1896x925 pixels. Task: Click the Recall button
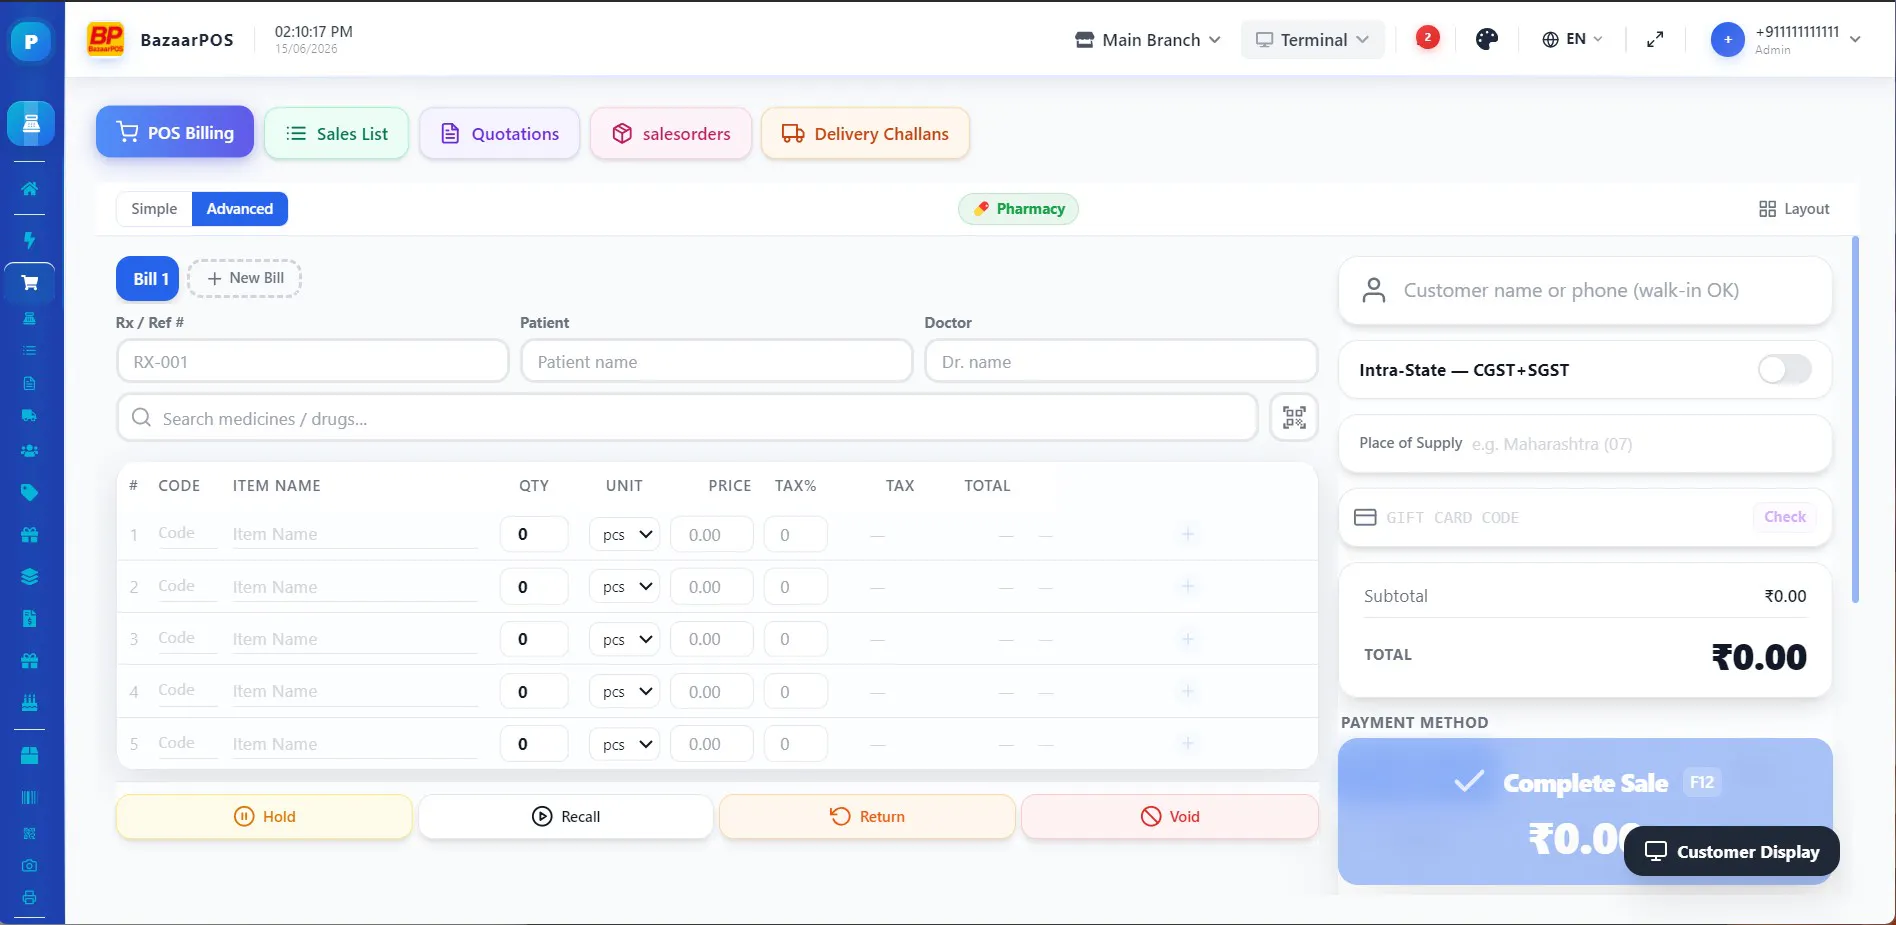tap(566, 816)
